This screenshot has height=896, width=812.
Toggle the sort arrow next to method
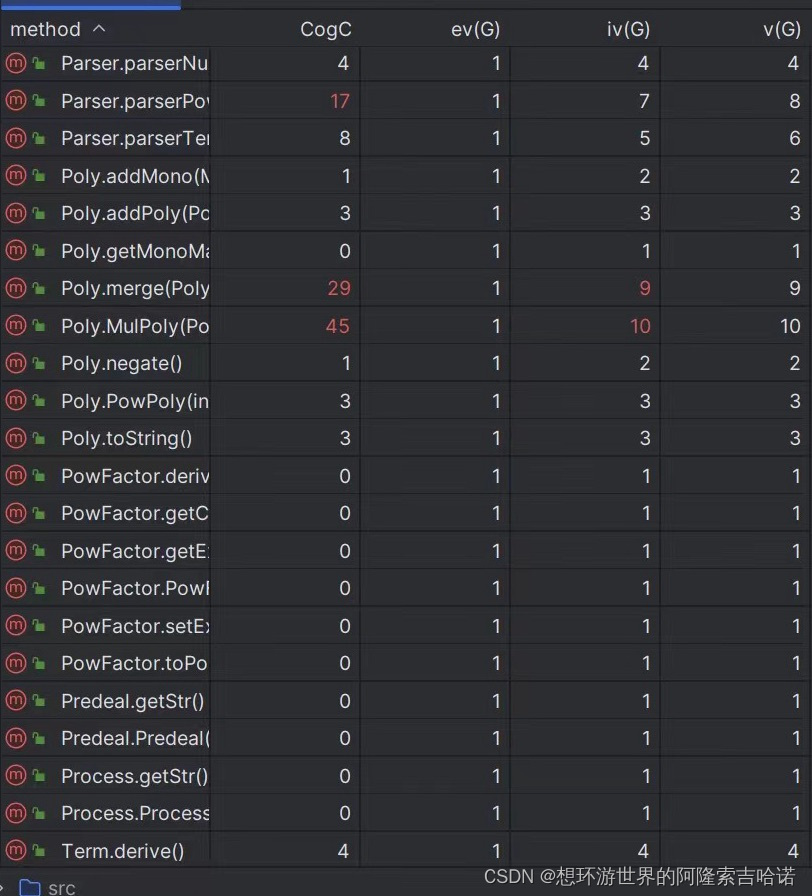99,28
